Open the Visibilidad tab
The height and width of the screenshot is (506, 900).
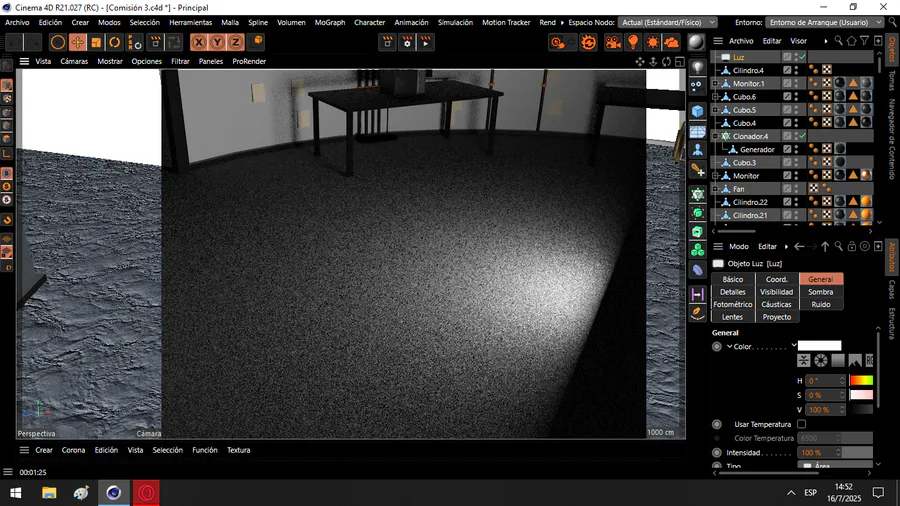(x=776, y=292)
